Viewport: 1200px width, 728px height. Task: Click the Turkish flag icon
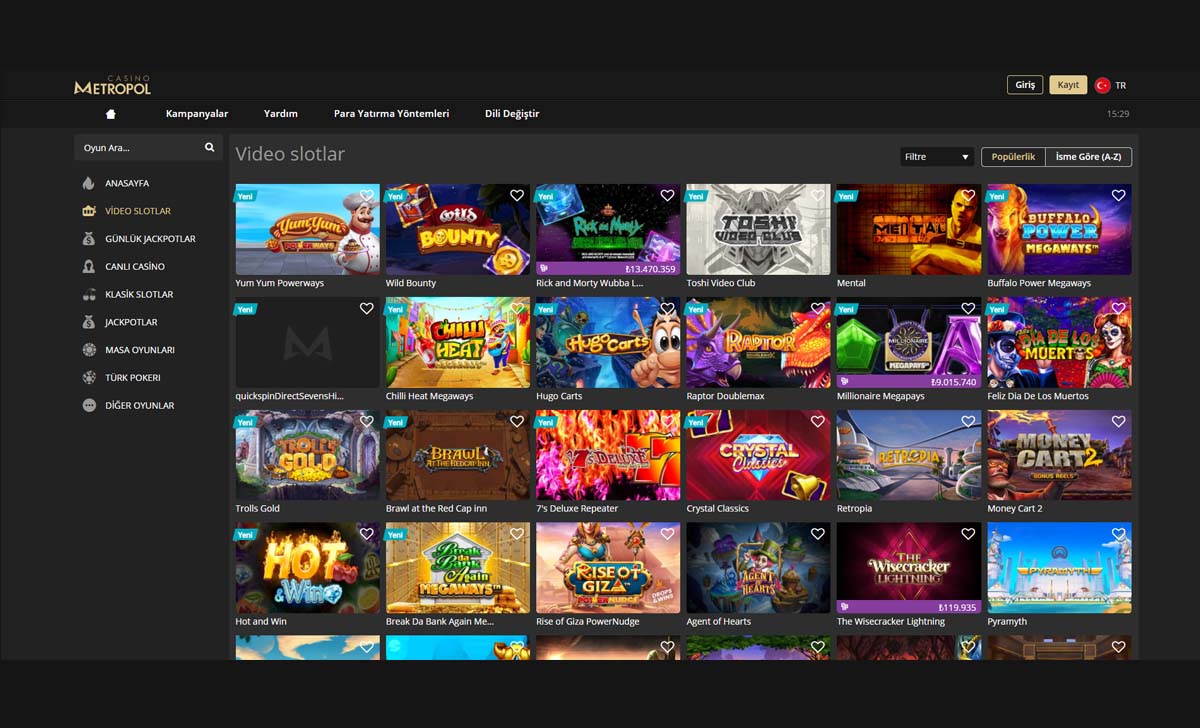(1103, 85)
